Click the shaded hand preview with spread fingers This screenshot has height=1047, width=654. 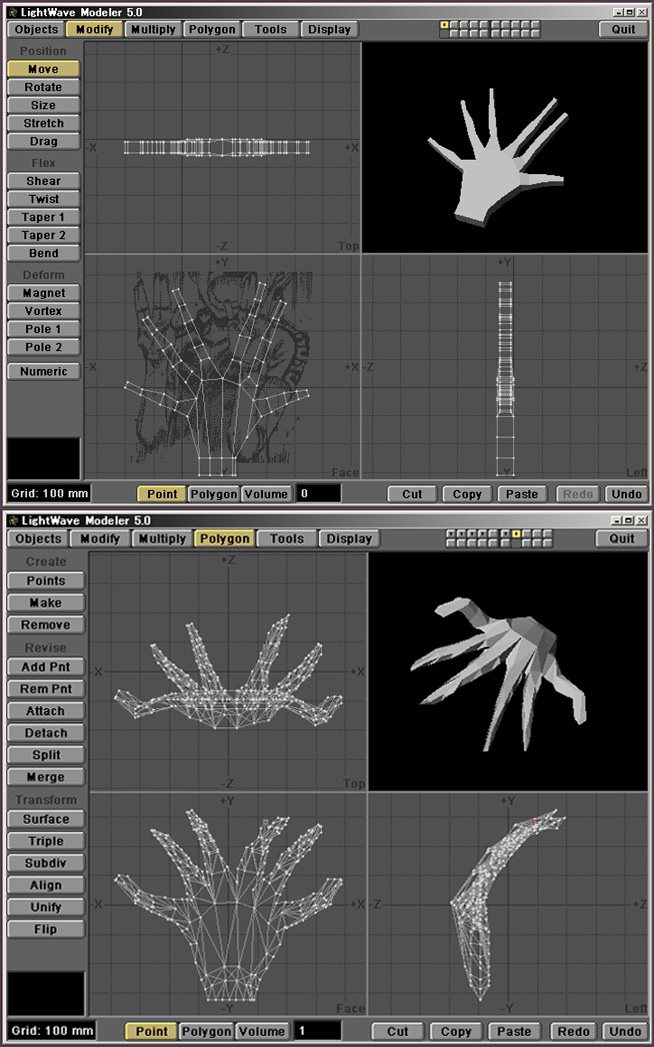coord(494,148)
